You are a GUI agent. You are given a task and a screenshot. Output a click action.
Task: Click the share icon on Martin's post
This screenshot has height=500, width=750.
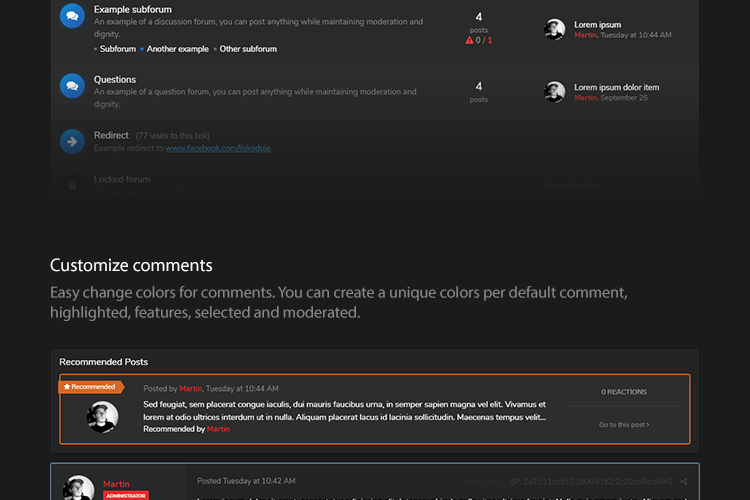(684, 481)
